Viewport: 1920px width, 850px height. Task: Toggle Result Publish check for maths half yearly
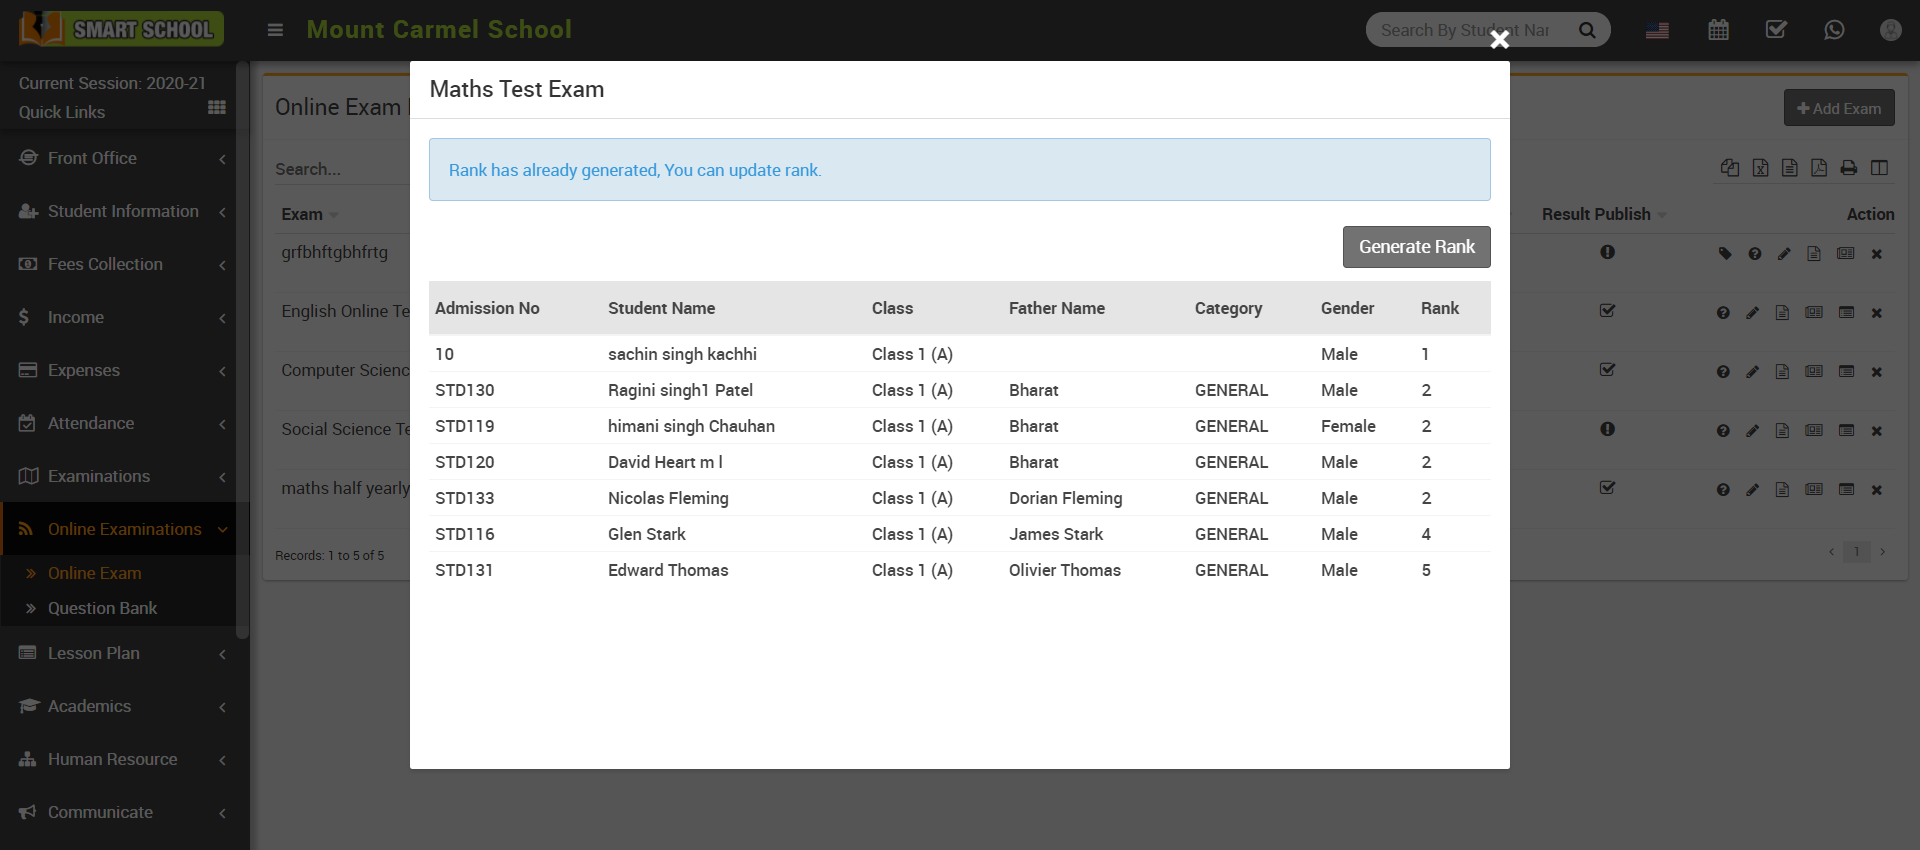[1607, 488]
